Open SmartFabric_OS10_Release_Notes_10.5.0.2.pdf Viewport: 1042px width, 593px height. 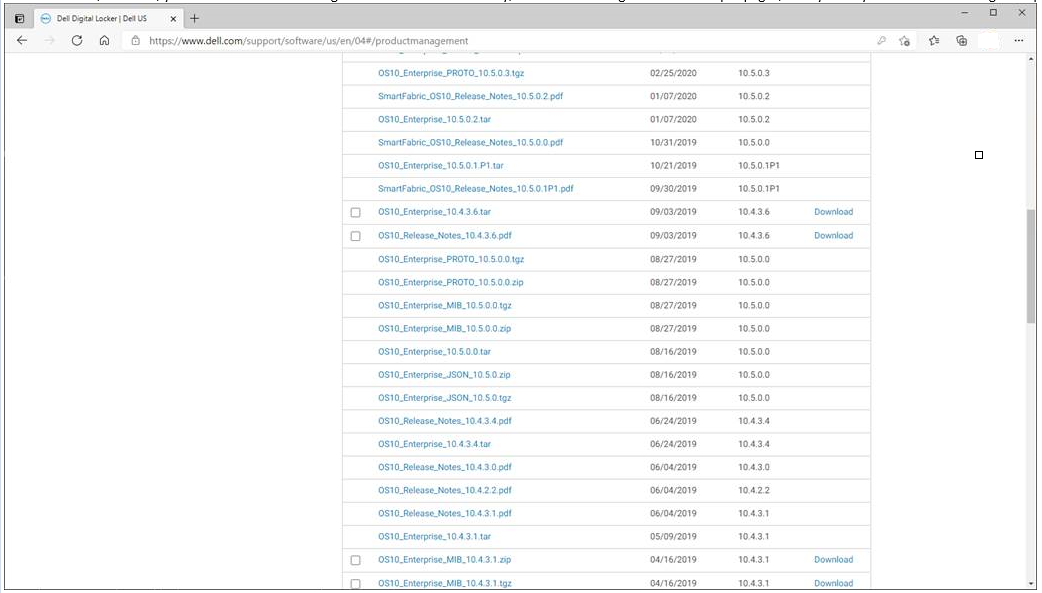point(470,96)
